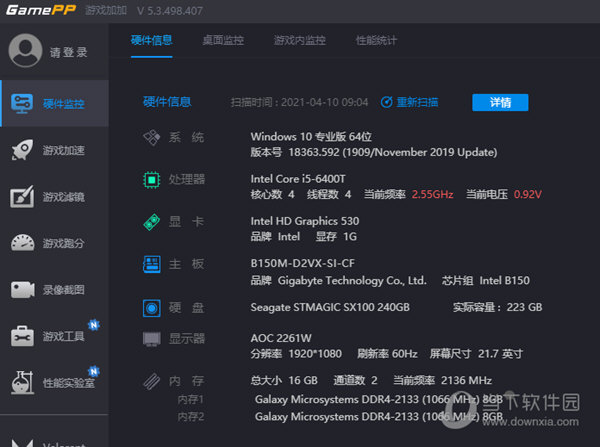Click the 处理器 CPU chip icon
Image resolution: width=600 pixels, height=447 pixels.
tap(152, 179)
